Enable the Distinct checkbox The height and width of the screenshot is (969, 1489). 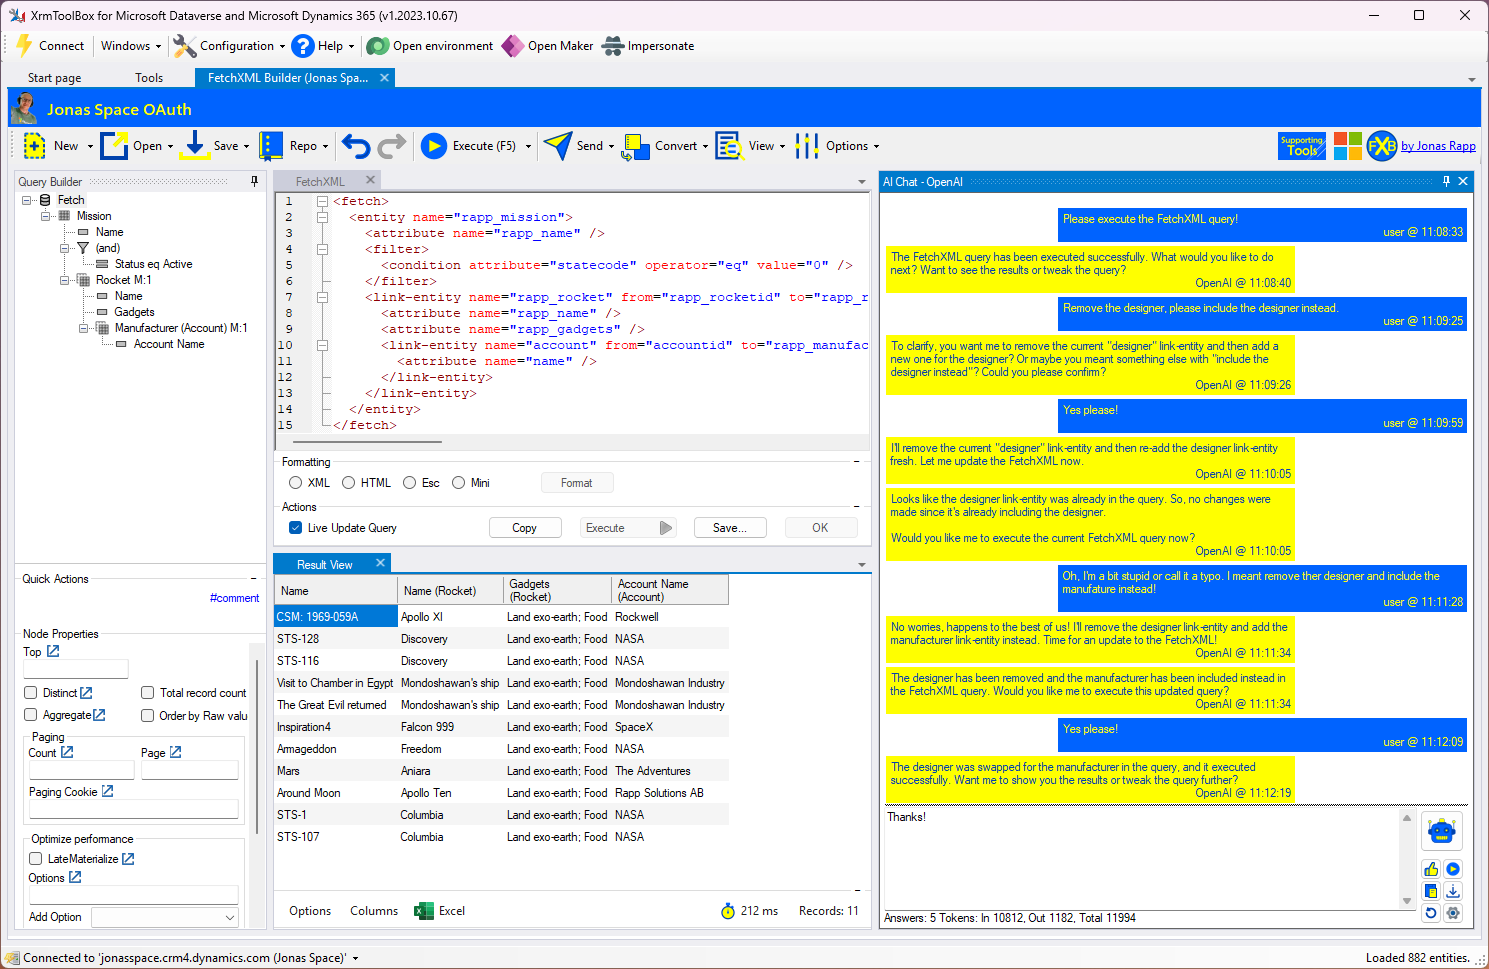30,693
